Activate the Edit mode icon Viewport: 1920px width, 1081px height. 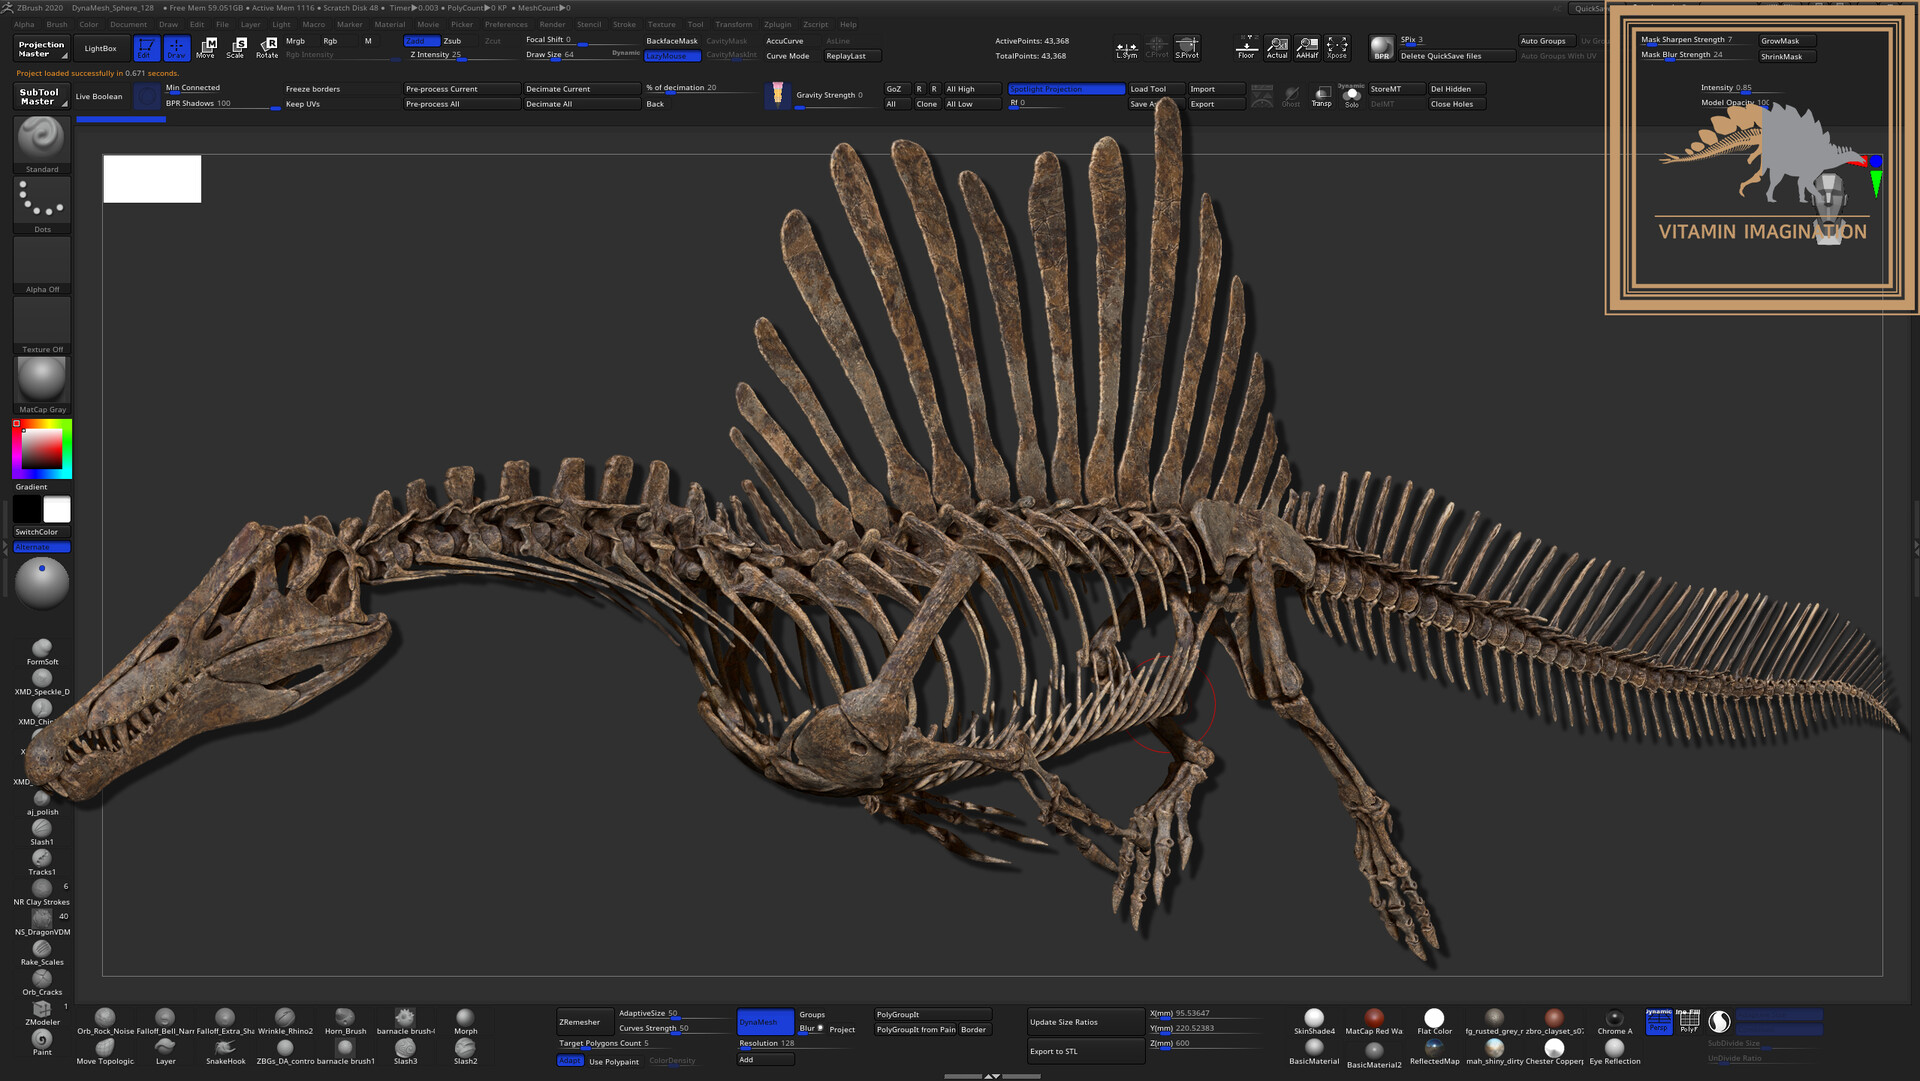click(x=147, y=48)
